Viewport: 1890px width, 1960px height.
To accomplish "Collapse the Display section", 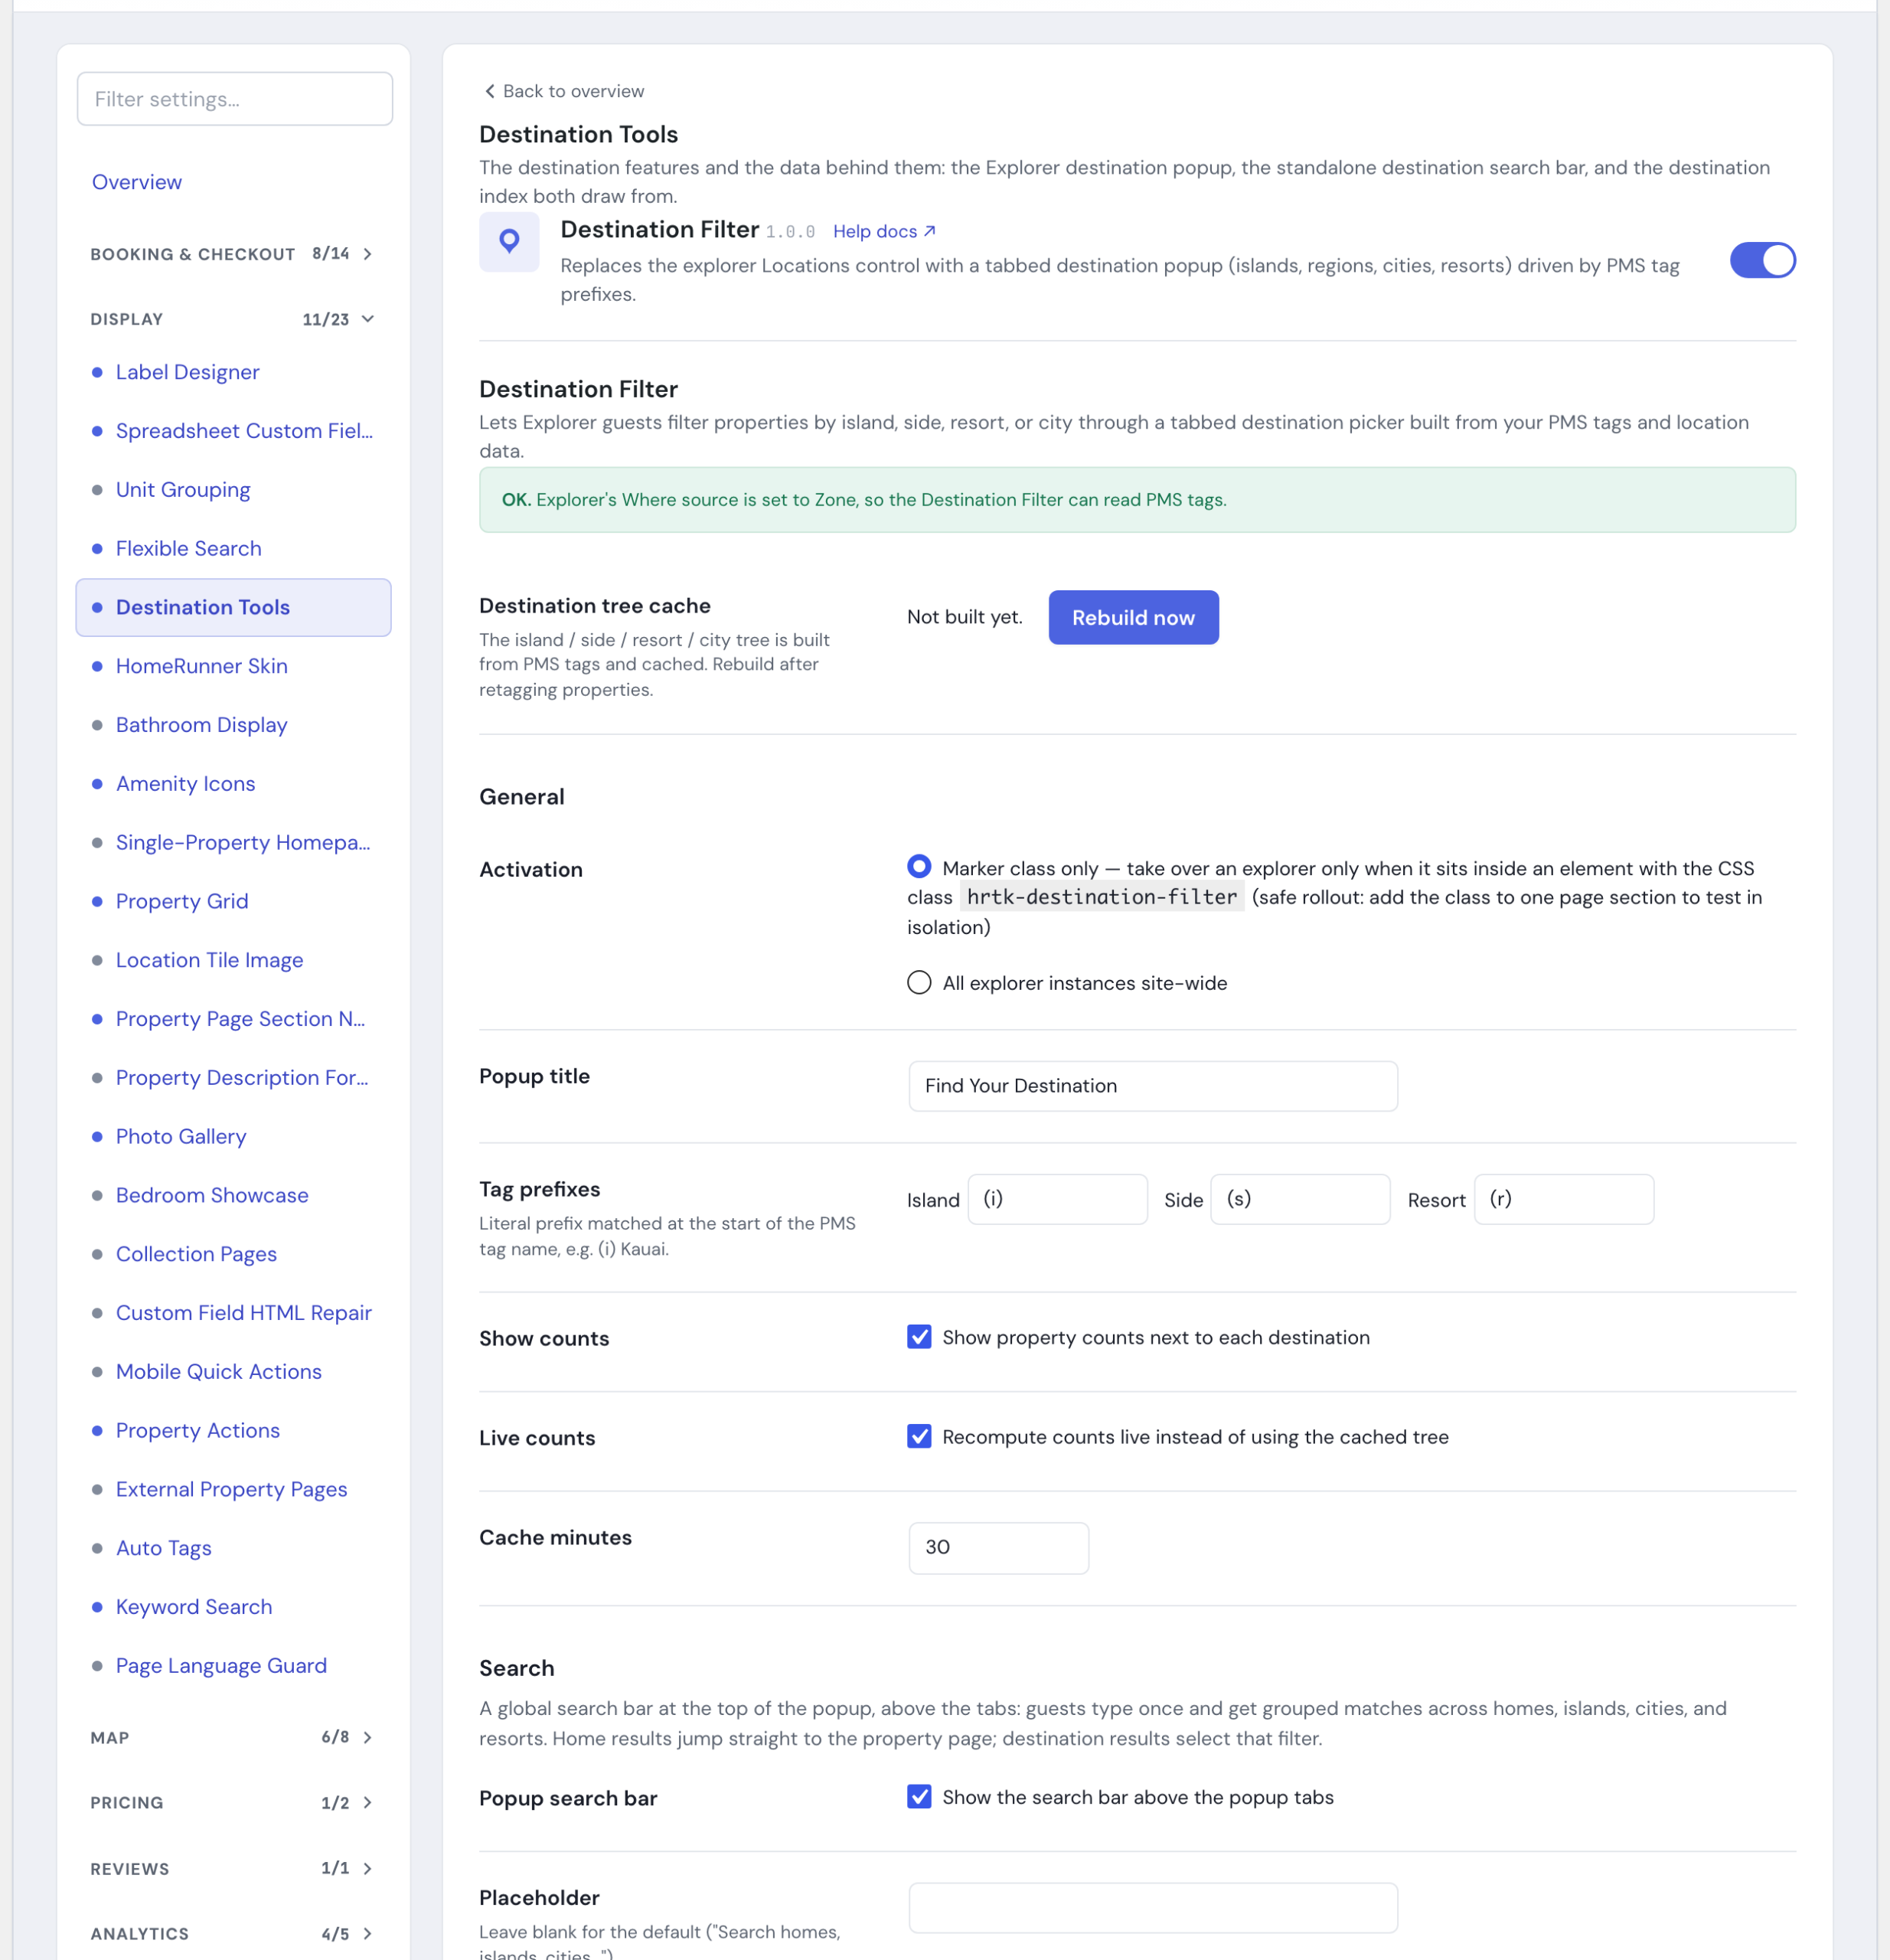I will click(232, 319).
